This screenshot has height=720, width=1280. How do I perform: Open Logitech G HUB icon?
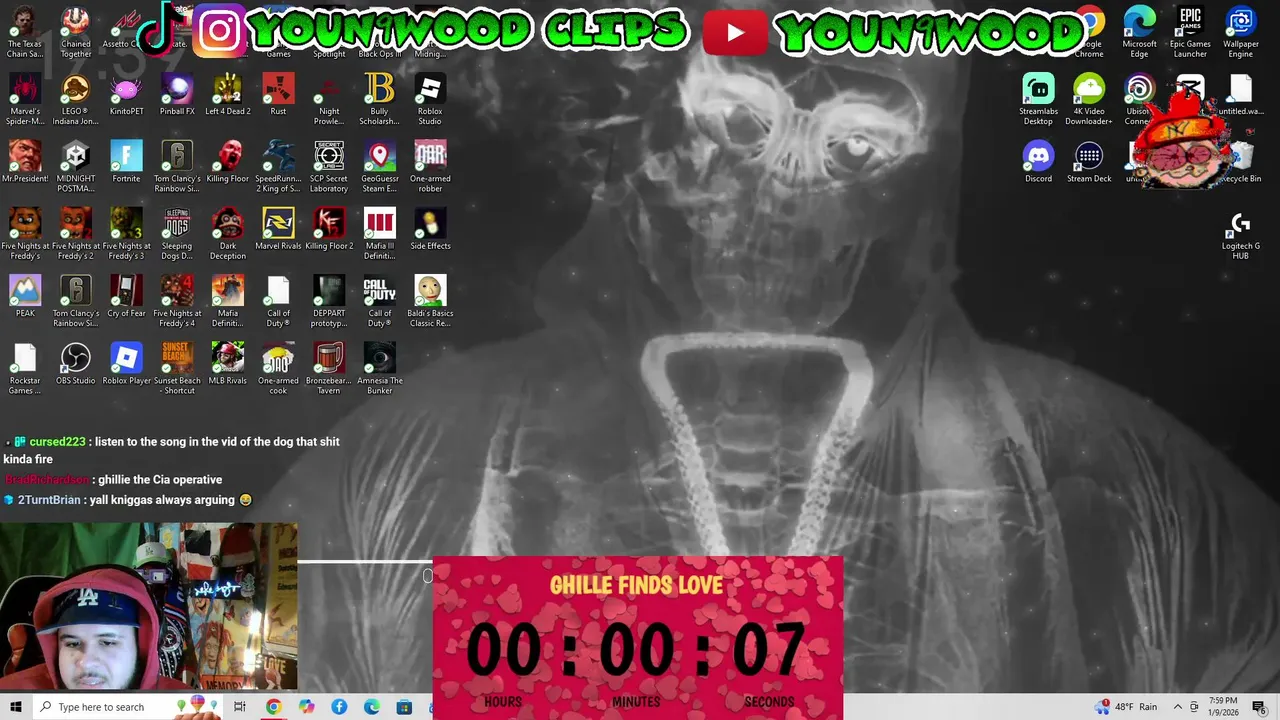click(x=1240, y=234)
